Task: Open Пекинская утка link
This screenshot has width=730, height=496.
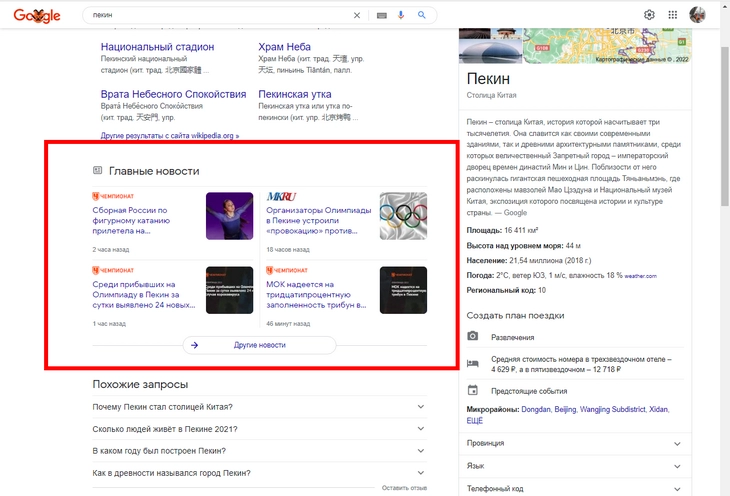Action: tap(295, 94)
